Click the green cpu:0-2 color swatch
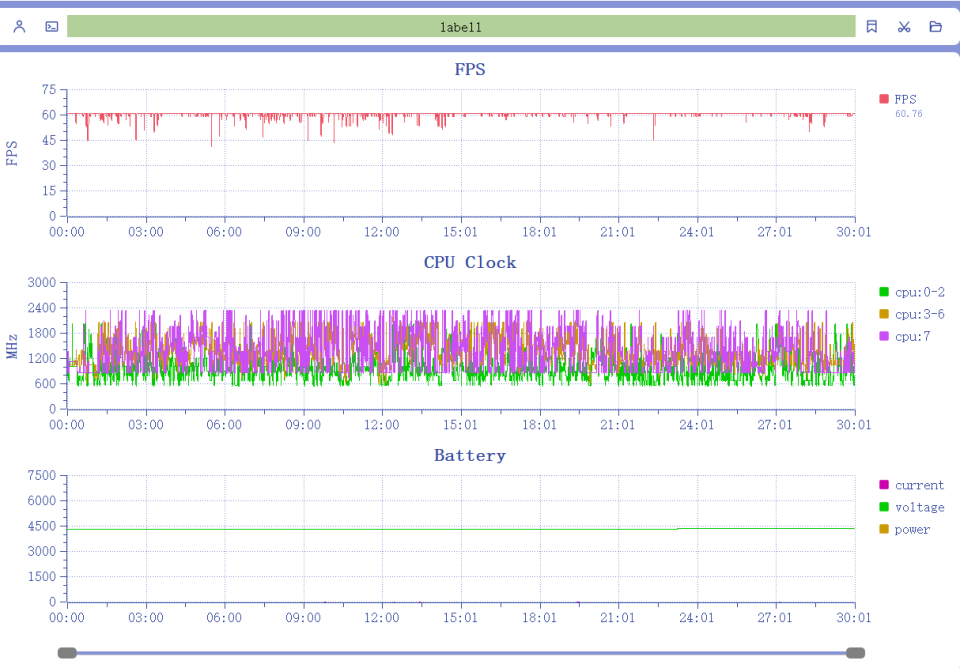 pyautogui.click(x=884, y=291)
